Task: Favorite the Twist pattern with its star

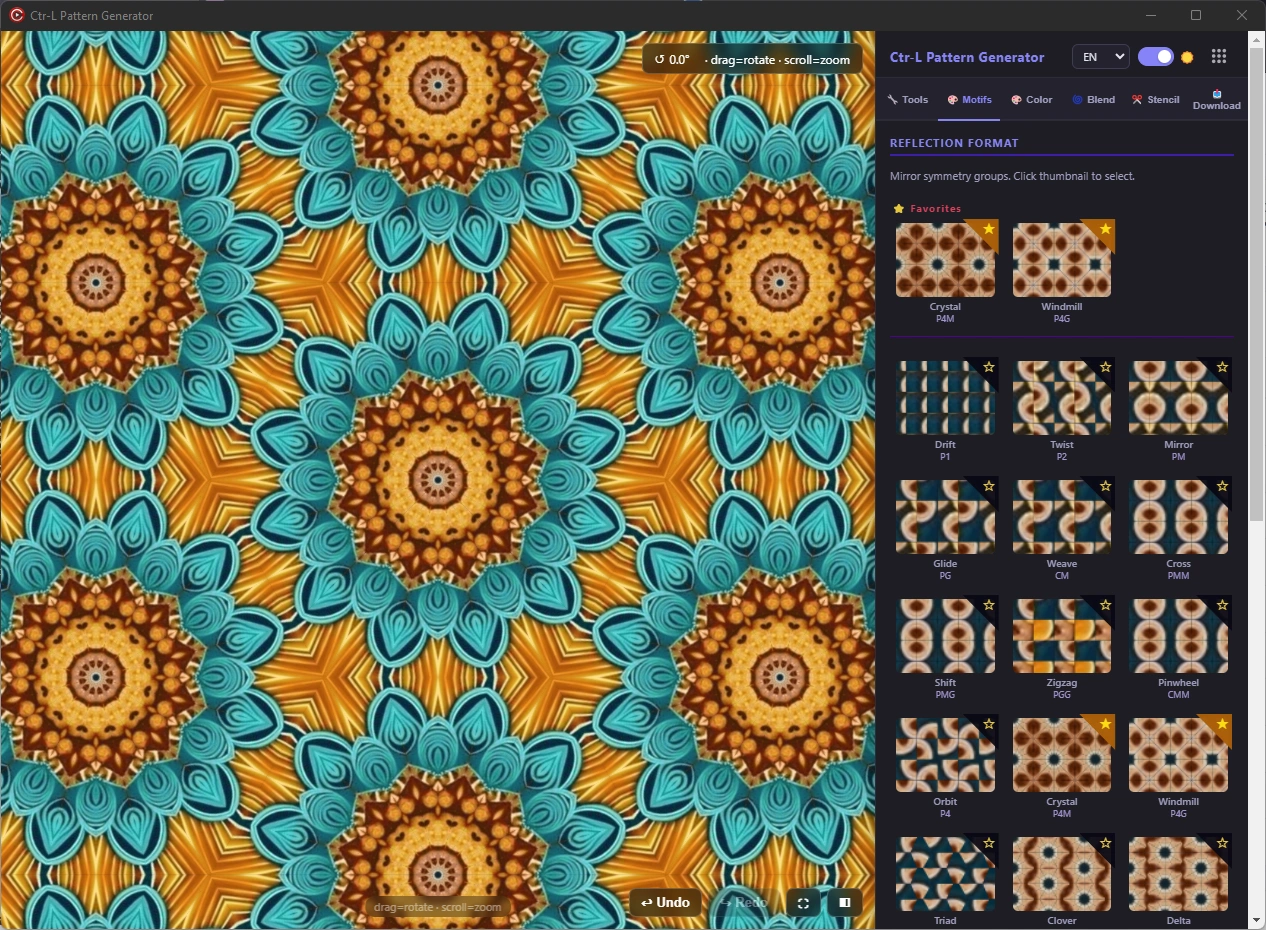Action: coord(1105,367)
